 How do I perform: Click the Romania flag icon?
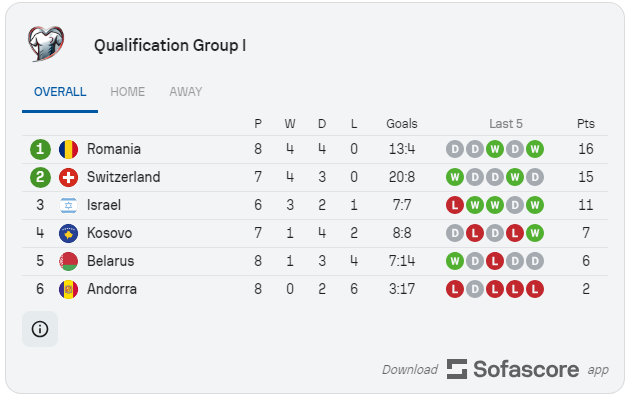pos(69,149)
